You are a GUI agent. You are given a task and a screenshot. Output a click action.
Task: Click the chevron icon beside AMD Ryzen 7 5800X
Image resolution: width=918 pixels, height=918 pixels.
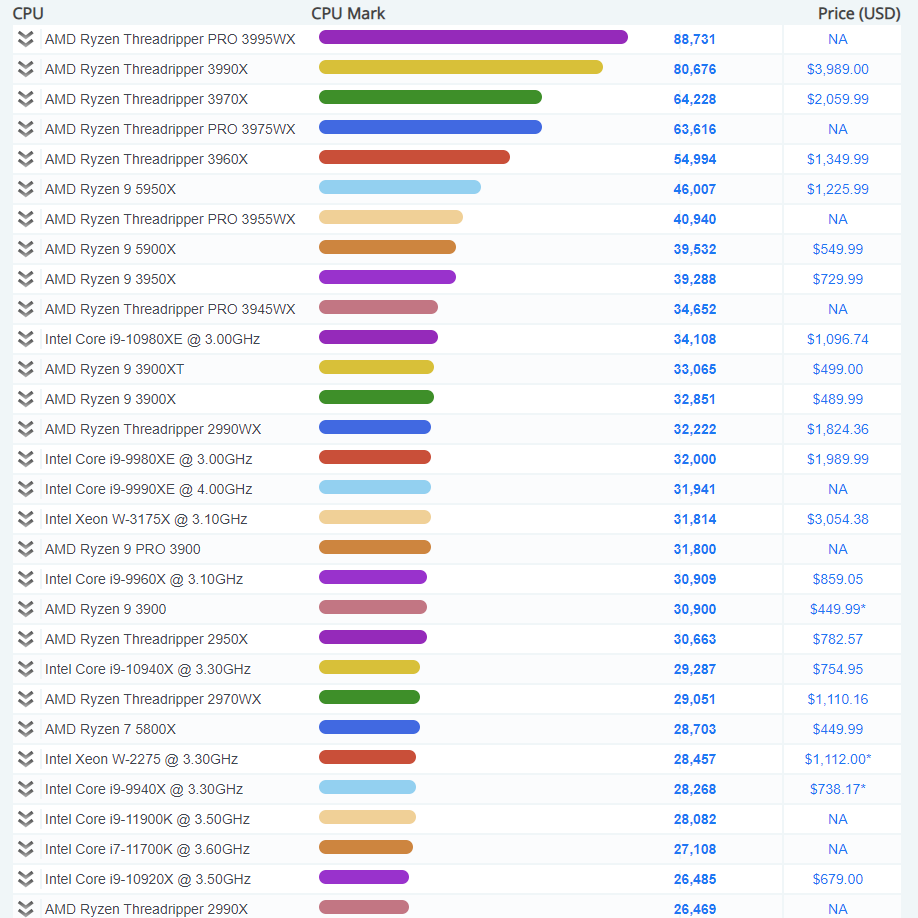pos(25,729)
